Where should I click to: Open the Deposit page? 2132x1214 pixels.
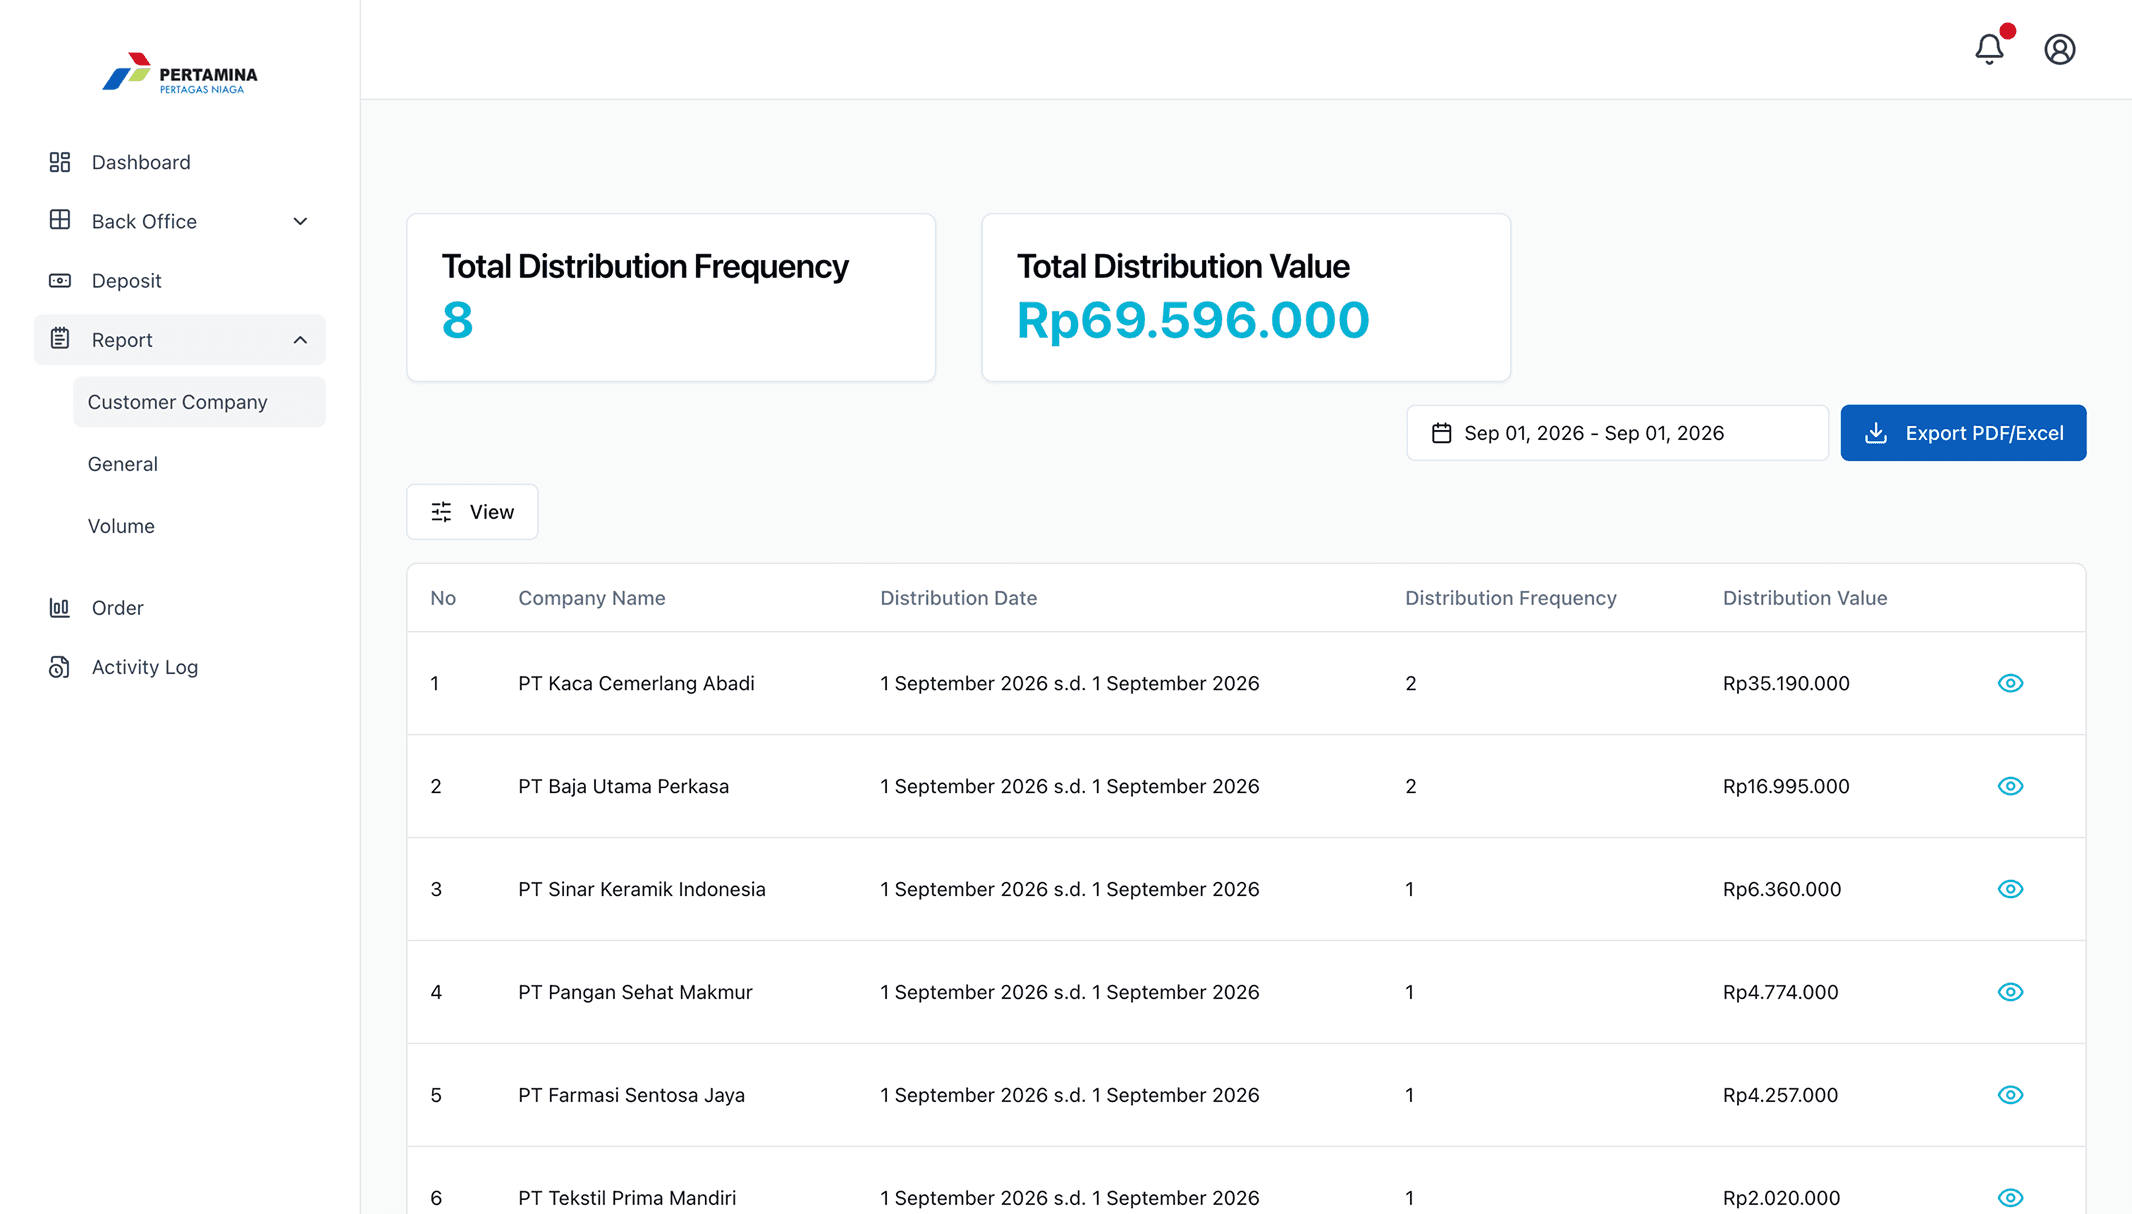point(180,280)
